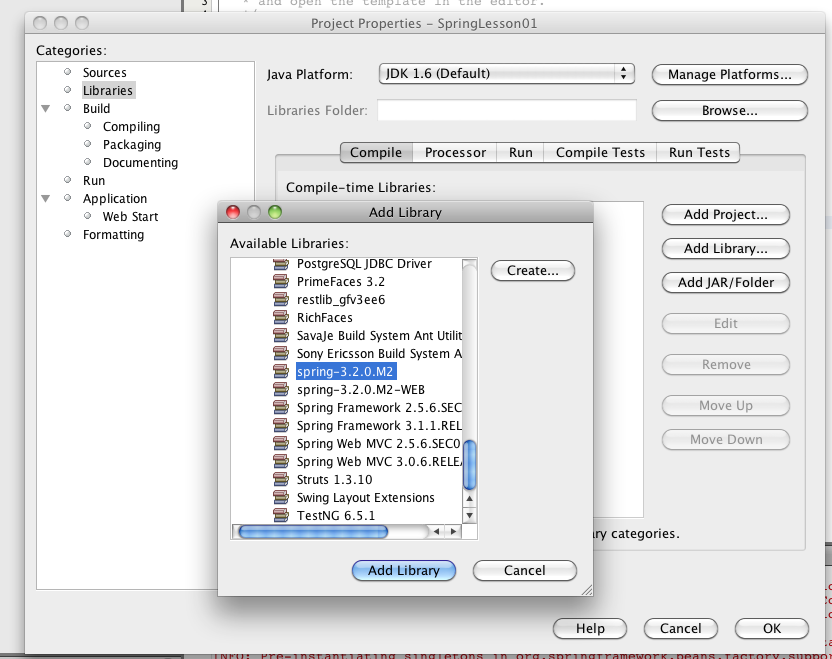Select Formatting category

pos(113,235)
